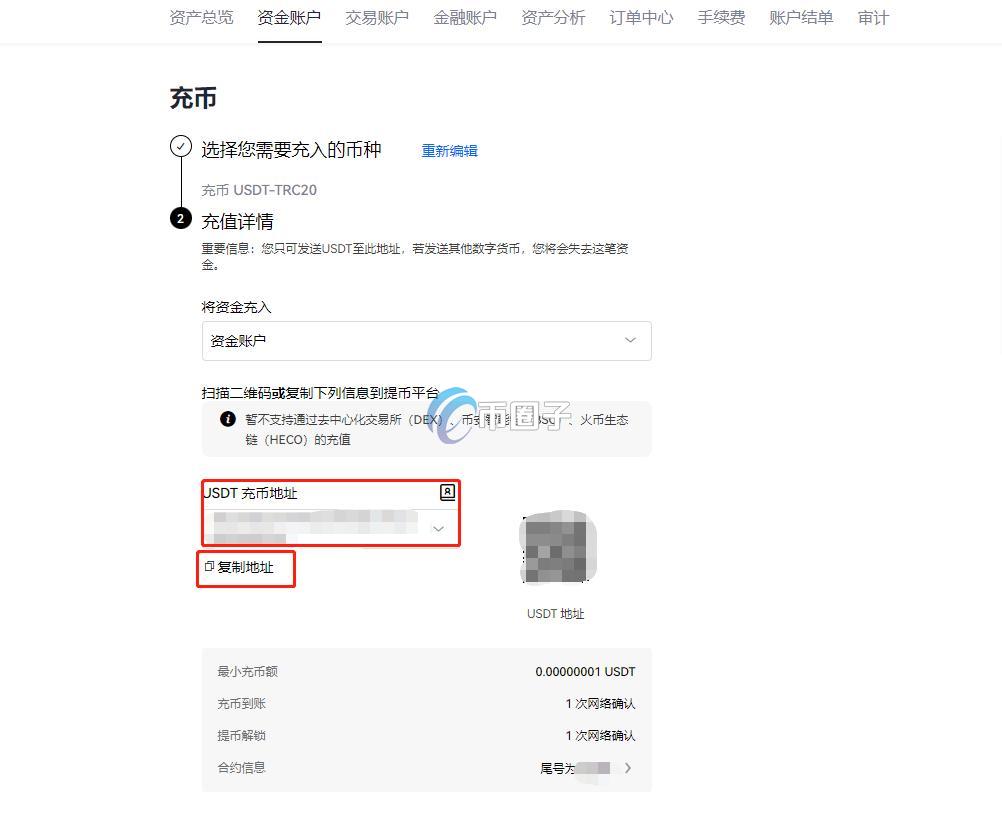Click the step 2 numbered circle by 充值详情
Viewport: 1002px width, 831px height.
tap(180, 217)
